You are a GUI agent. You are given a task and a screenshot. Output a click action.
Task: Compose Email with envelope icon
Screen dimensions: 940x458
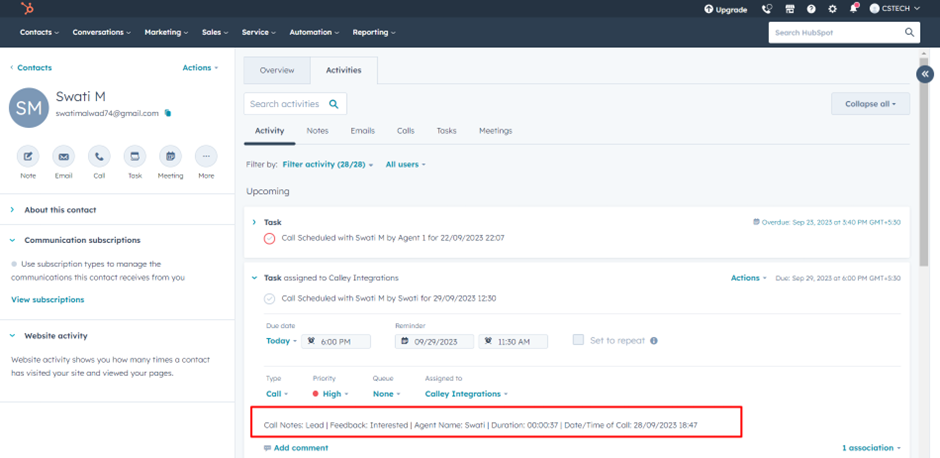pos(64,156)
